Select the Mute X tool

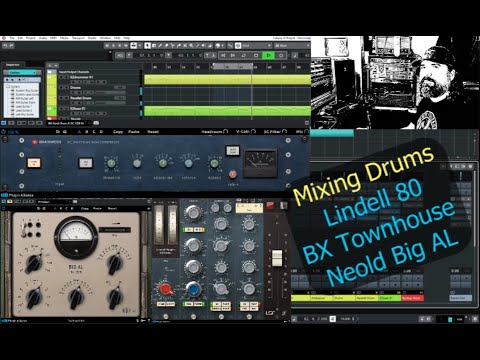tap(185, 45)
